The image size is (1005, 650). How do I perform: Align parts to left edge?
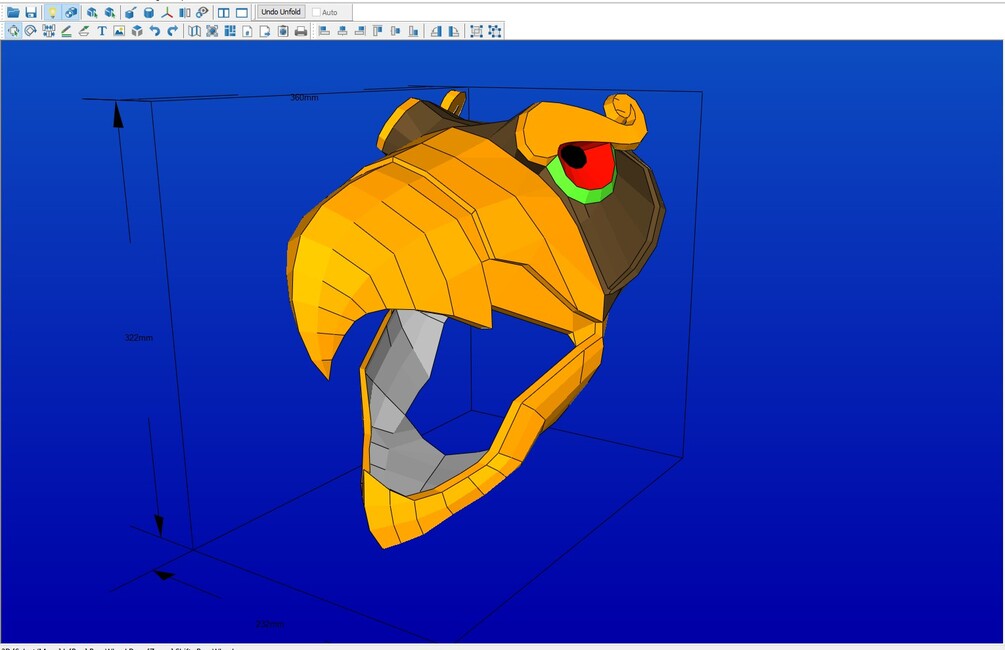tap(324, 31)
